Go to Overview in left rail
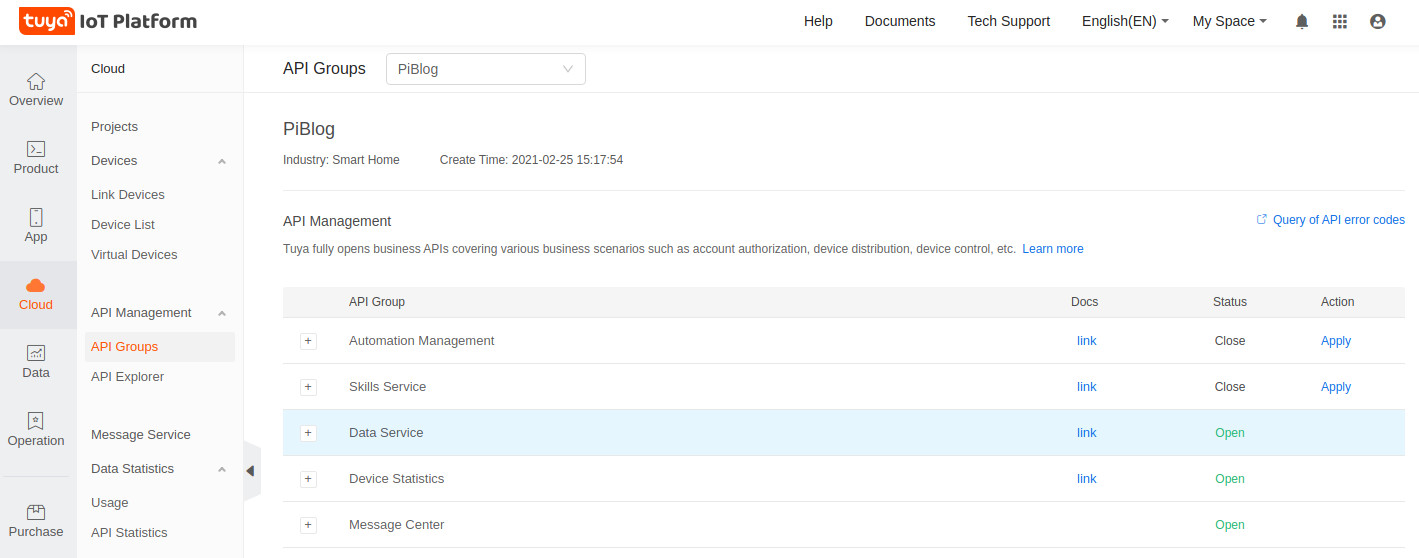This screenshot has height=558, width=1419. pyautogui.click(x=36, y=89)
